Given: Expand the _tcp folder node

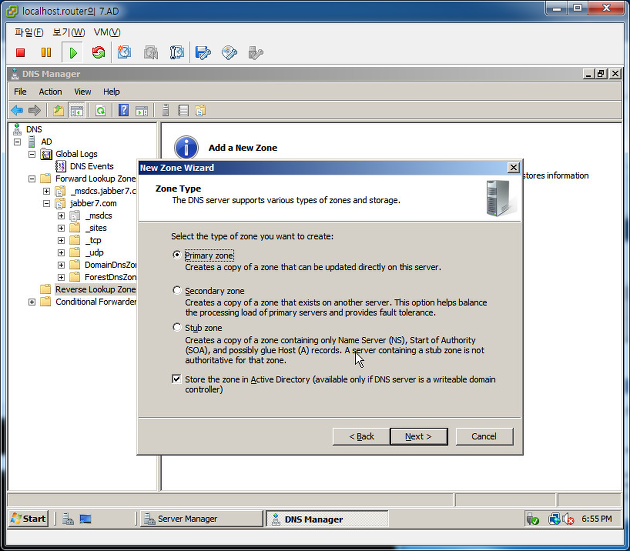Looking at the screenshot, I should click(61, 240).
